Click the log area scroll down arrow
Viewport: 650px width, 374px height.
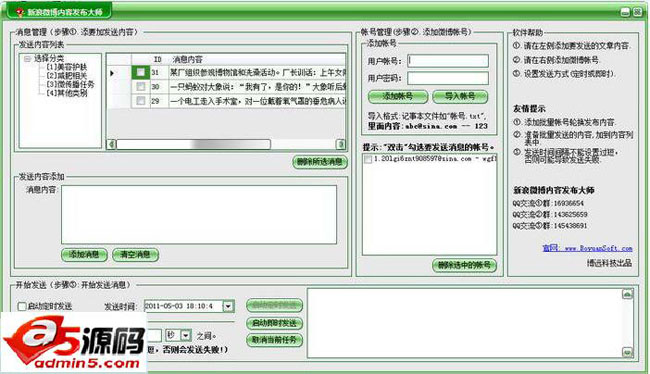coord(628,352)
